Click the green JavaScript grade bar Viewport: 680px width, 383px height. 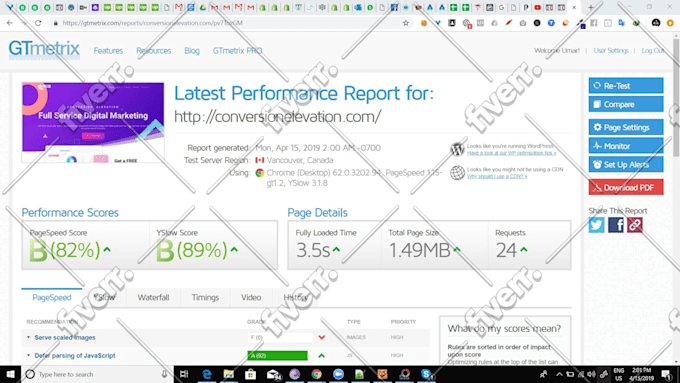coord(278,356)
